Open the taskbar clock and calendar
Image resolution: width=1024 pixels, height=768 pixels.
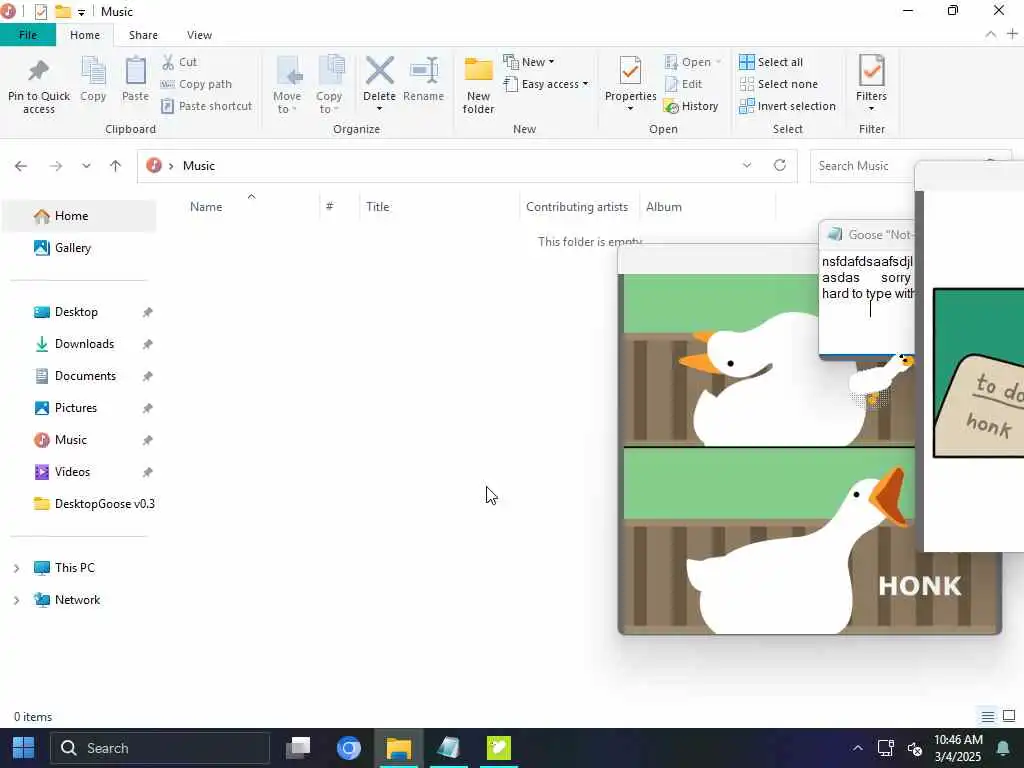click(958, 748)
